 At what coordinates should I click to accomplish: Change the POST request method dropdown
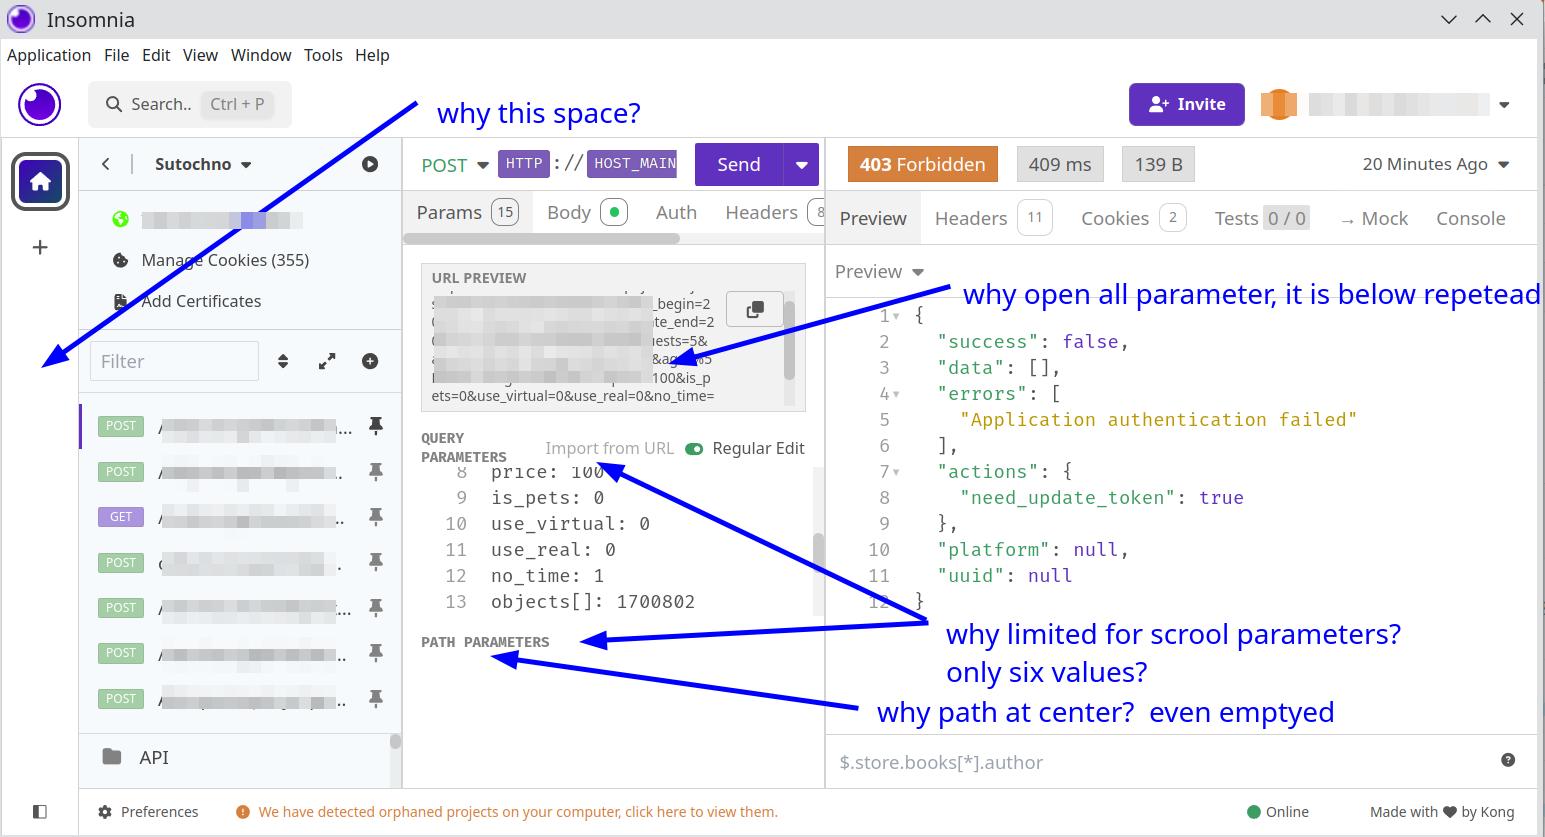(x=455, y=165)
